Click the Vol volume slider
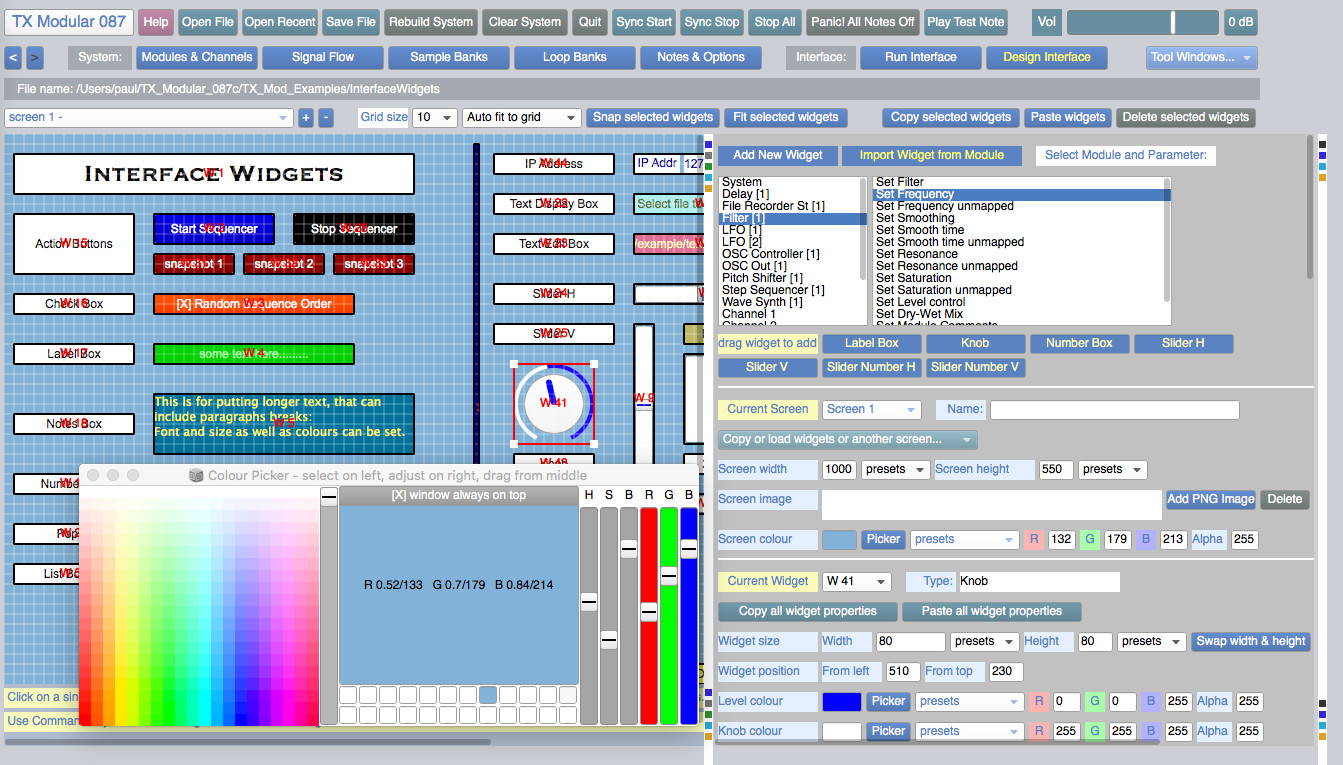Image resolution: width=1343 pixels, height=765 pixels. [1142, 22]
